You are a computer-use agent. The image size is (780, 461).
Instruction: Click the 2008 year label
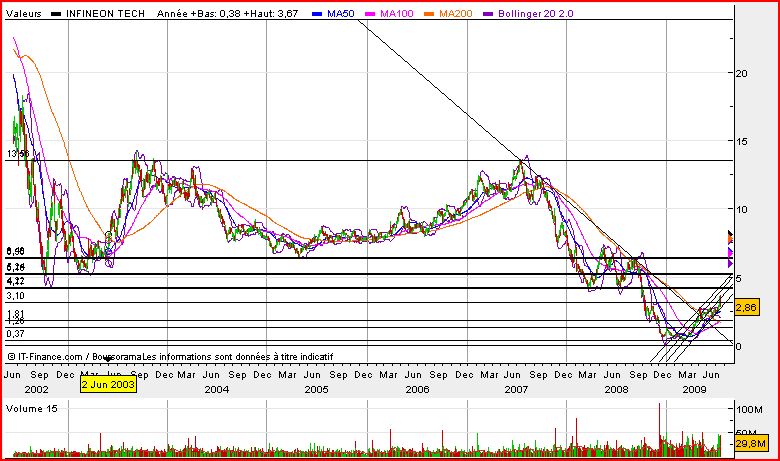coord(617,389)
